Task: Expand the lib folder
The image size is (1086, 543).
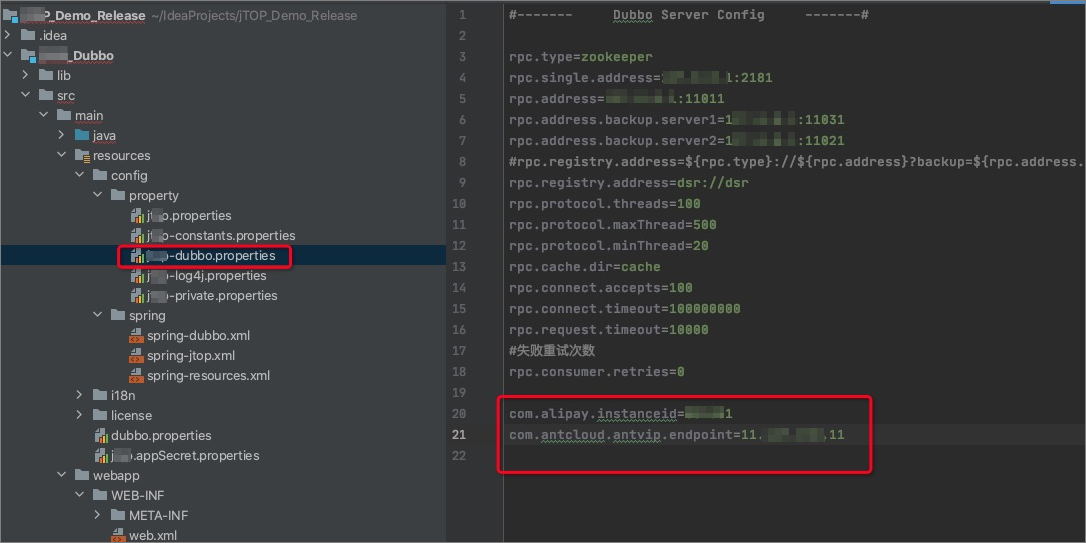Action: pyautogui.click(x=25, y=75)
